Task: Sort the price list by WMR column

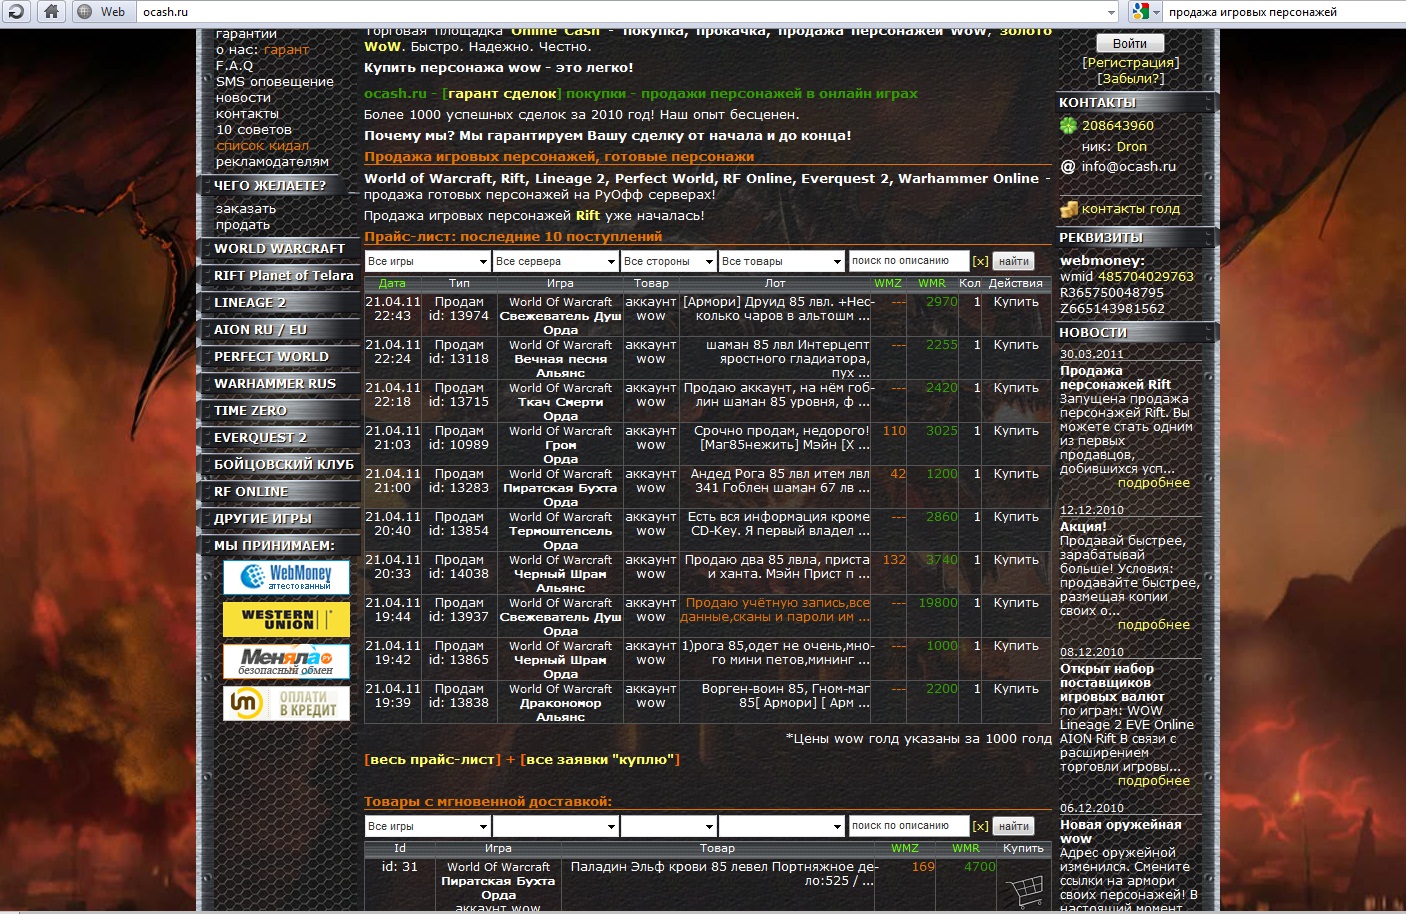Action: coord(932,283)
